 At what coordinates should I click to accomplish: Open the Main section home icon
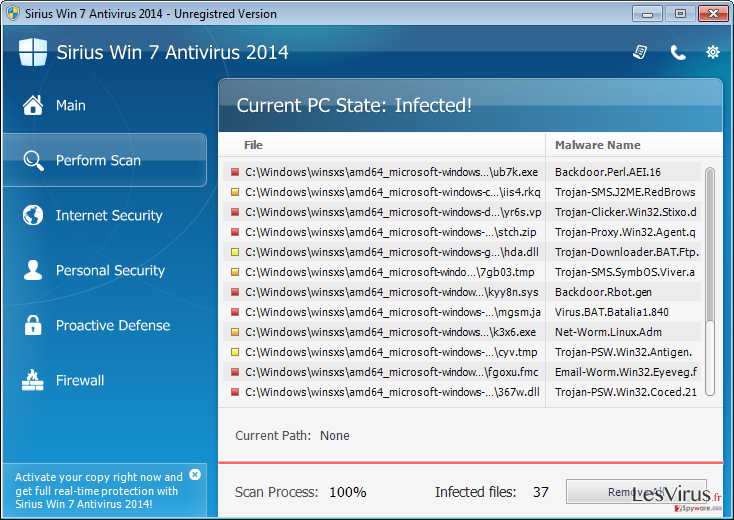(33, 105)
